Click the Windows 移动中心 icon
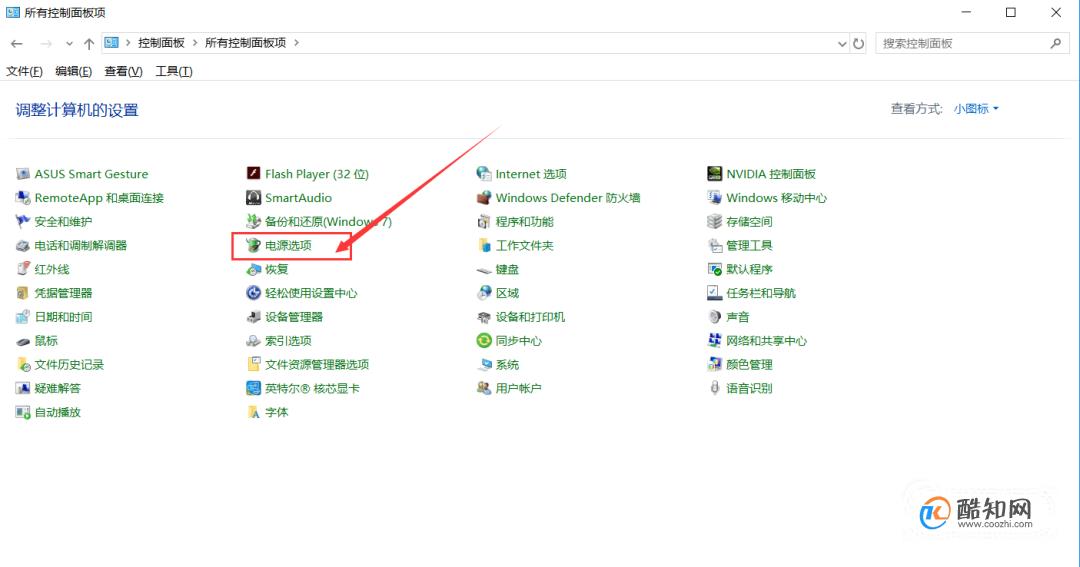This screenshot has width=1080, height=567. click(715, 198)
